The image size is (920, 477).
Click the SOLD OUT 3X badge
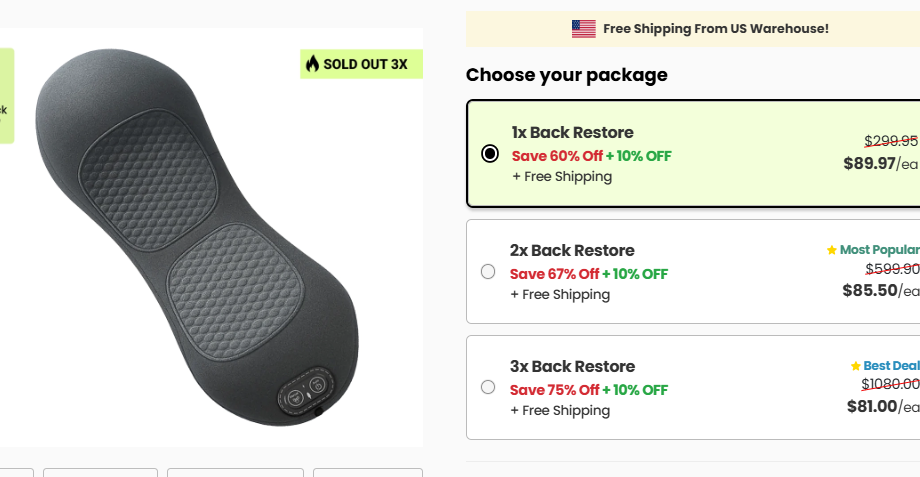[x=362, y=64]
